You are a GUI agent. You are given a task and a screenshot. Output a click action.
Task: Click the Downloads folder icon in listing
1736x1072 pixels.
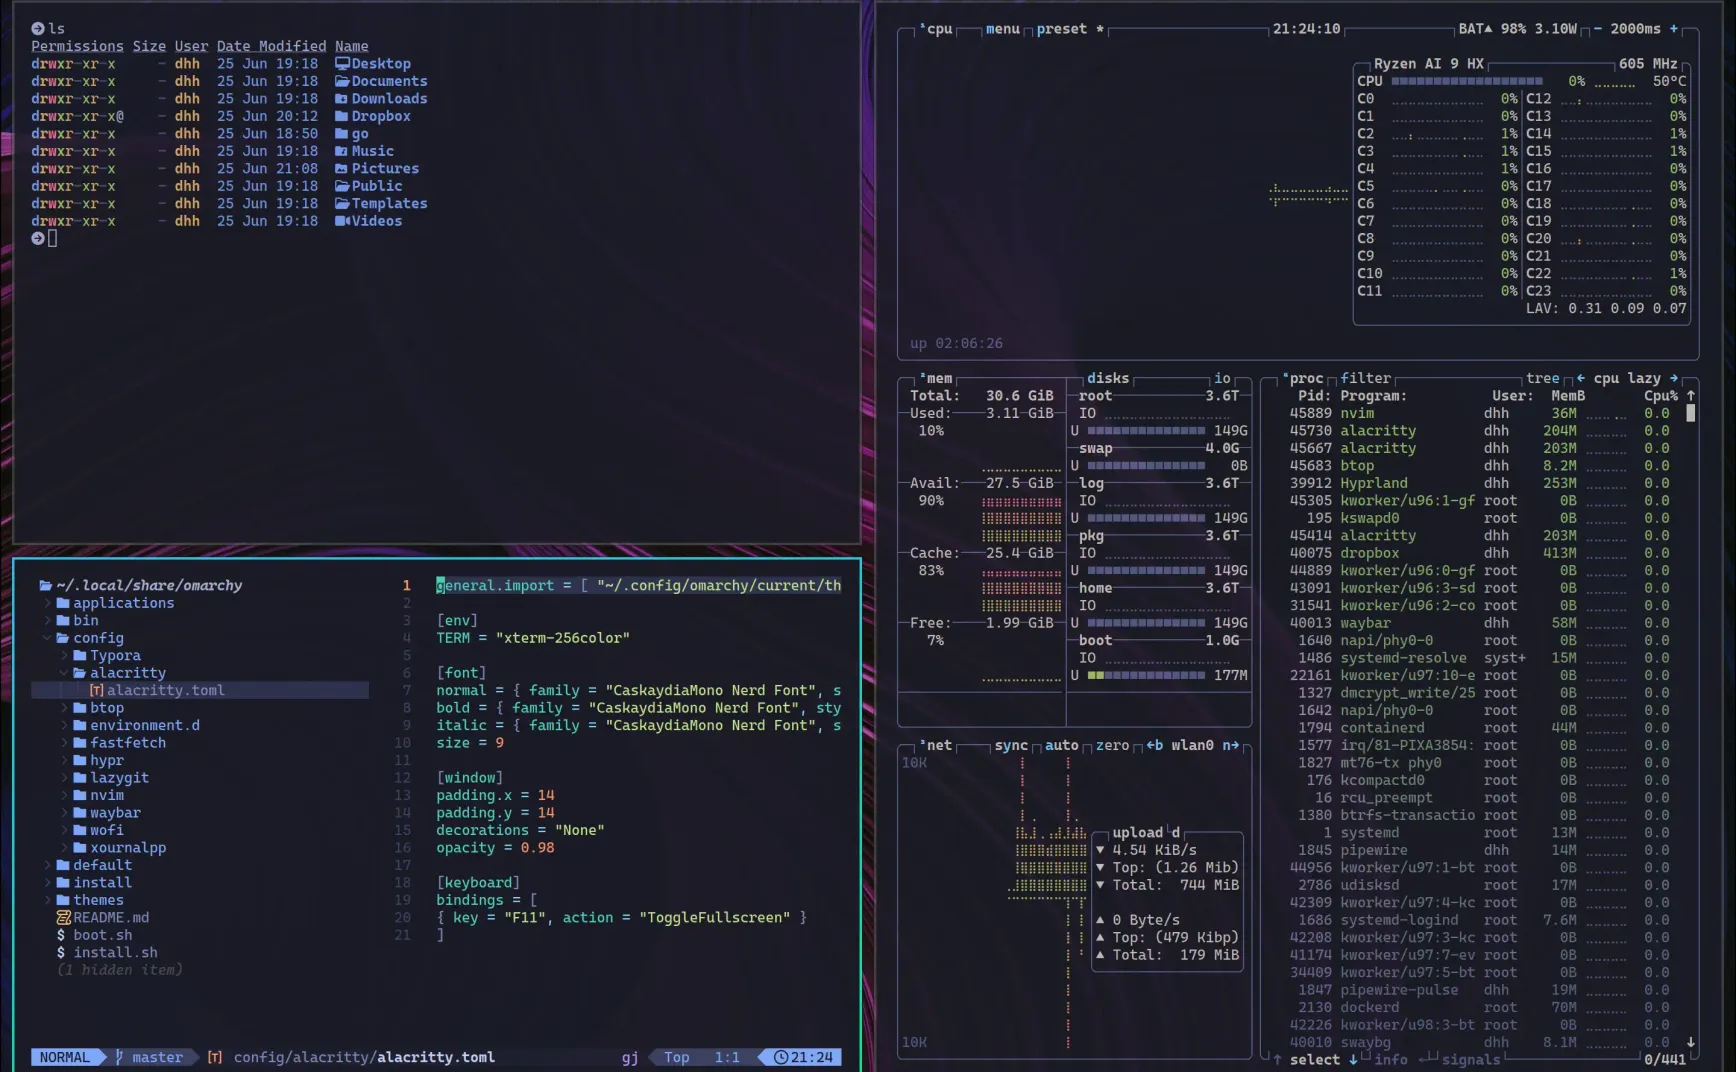pos(342,99)
